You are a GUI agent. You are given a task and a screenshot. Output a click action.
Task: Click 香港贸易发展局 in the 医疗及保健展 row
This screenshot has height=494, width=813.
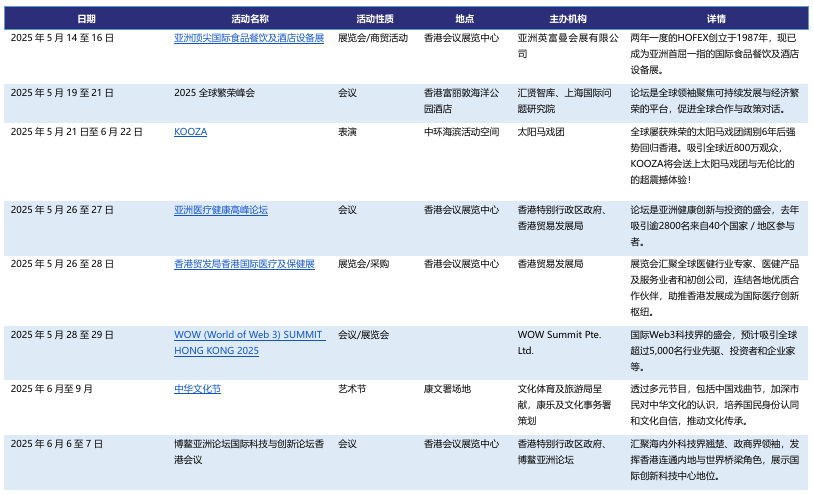click(550, 264)
